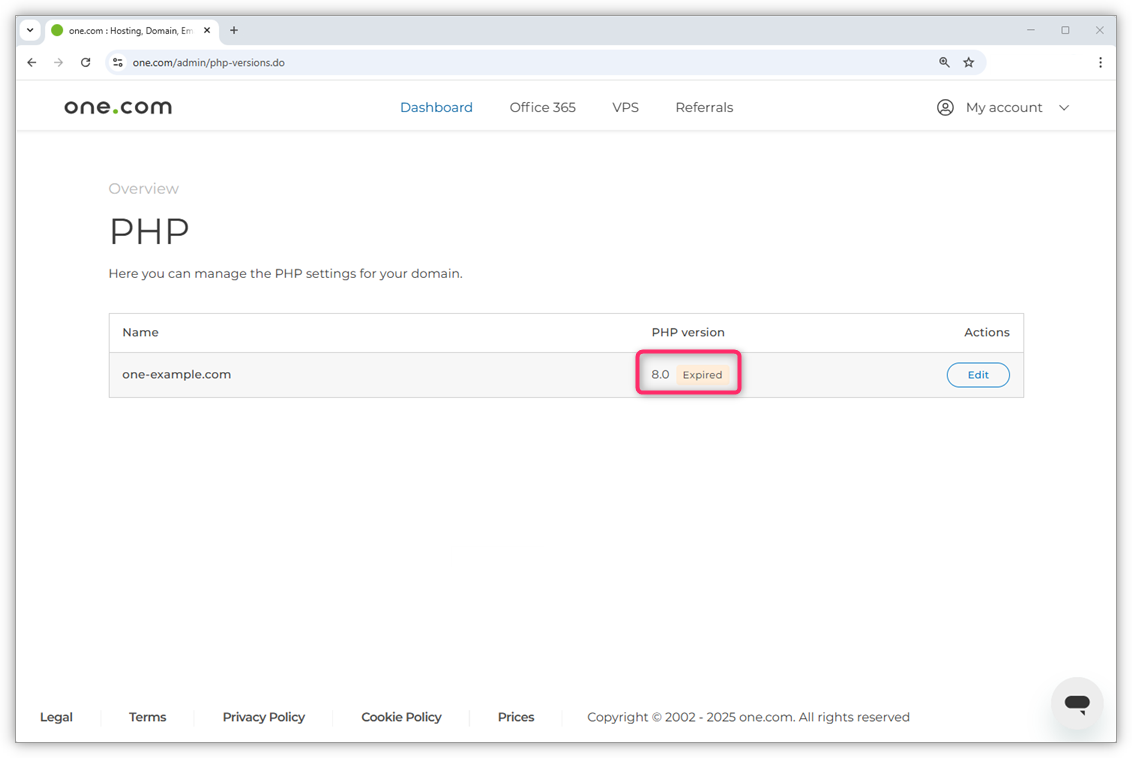Reload the page

point(85,62)
